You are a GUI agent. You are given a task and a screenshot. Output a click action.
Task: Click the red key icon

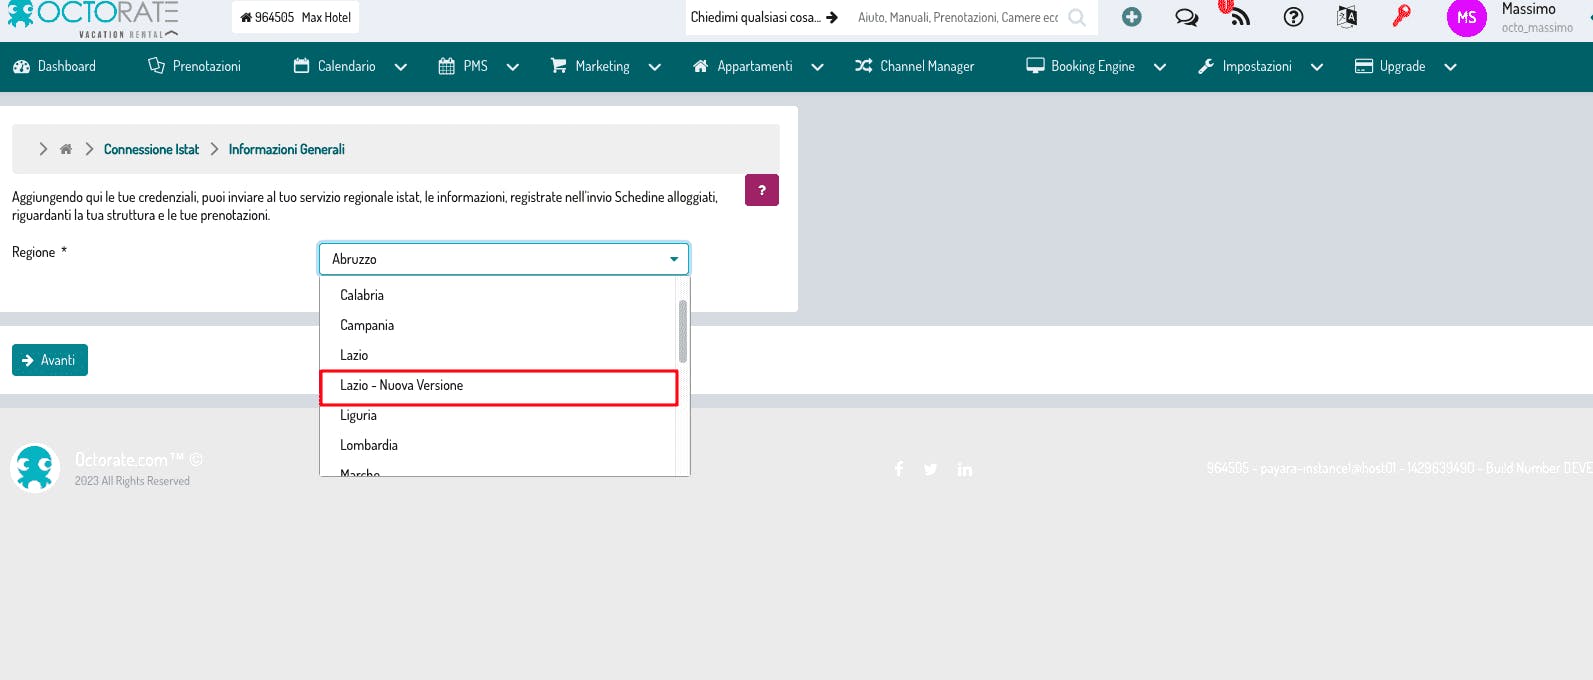tap(1402, 16)
